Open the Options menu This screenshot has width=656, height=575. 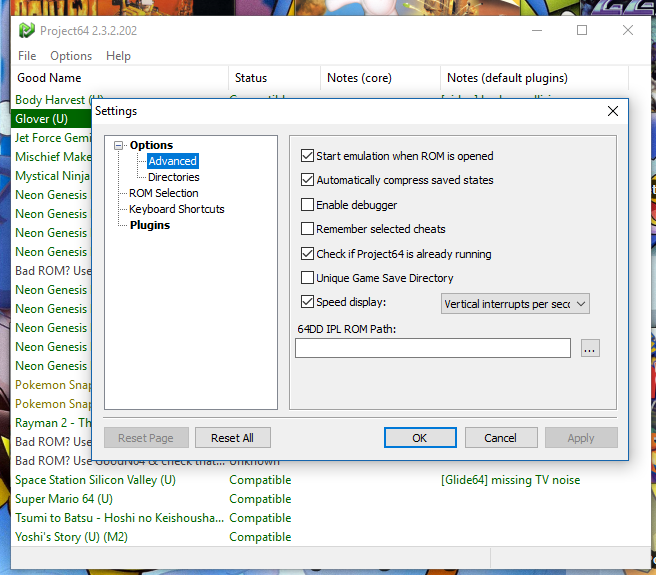coord(71,56)
